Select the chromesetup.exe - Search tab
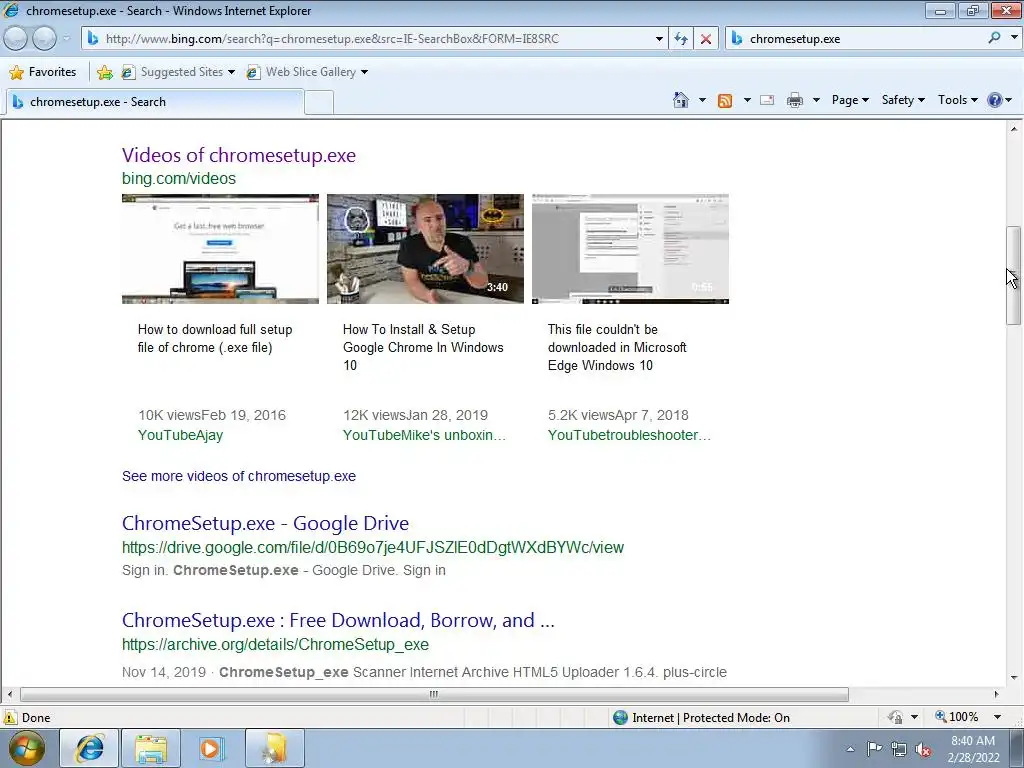The height and width of the screenshot is (768, 1024). point(154,102)
